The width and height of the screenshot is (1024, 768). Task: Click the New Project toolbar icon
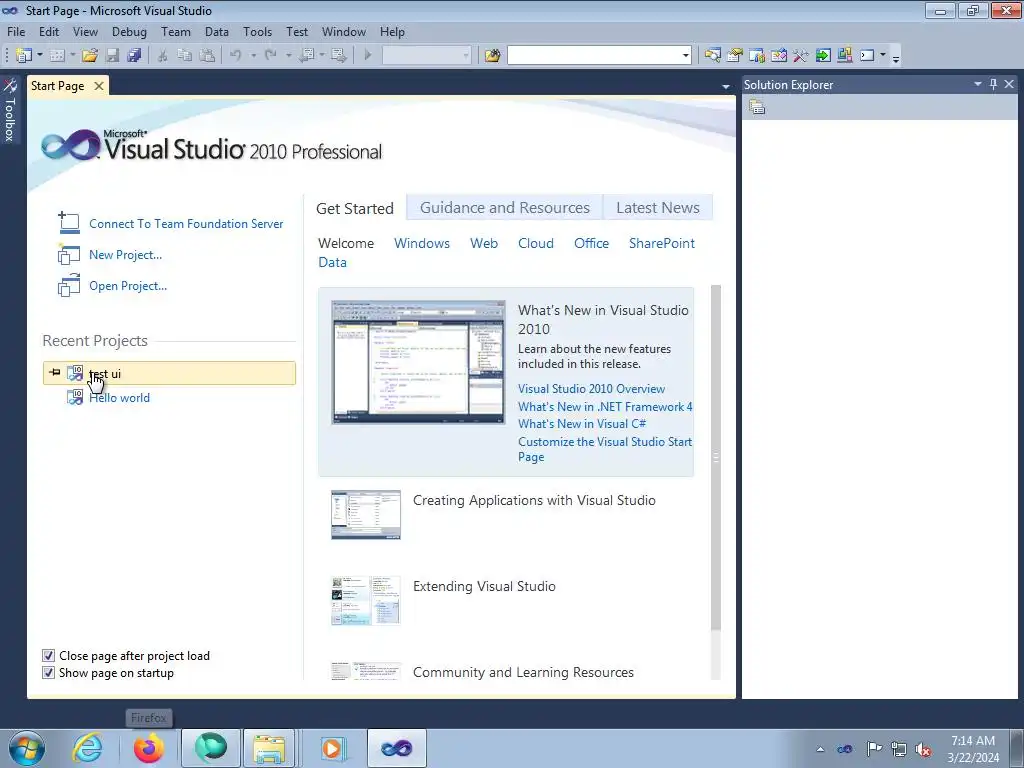pyautogui.click(x=24, y=56)
